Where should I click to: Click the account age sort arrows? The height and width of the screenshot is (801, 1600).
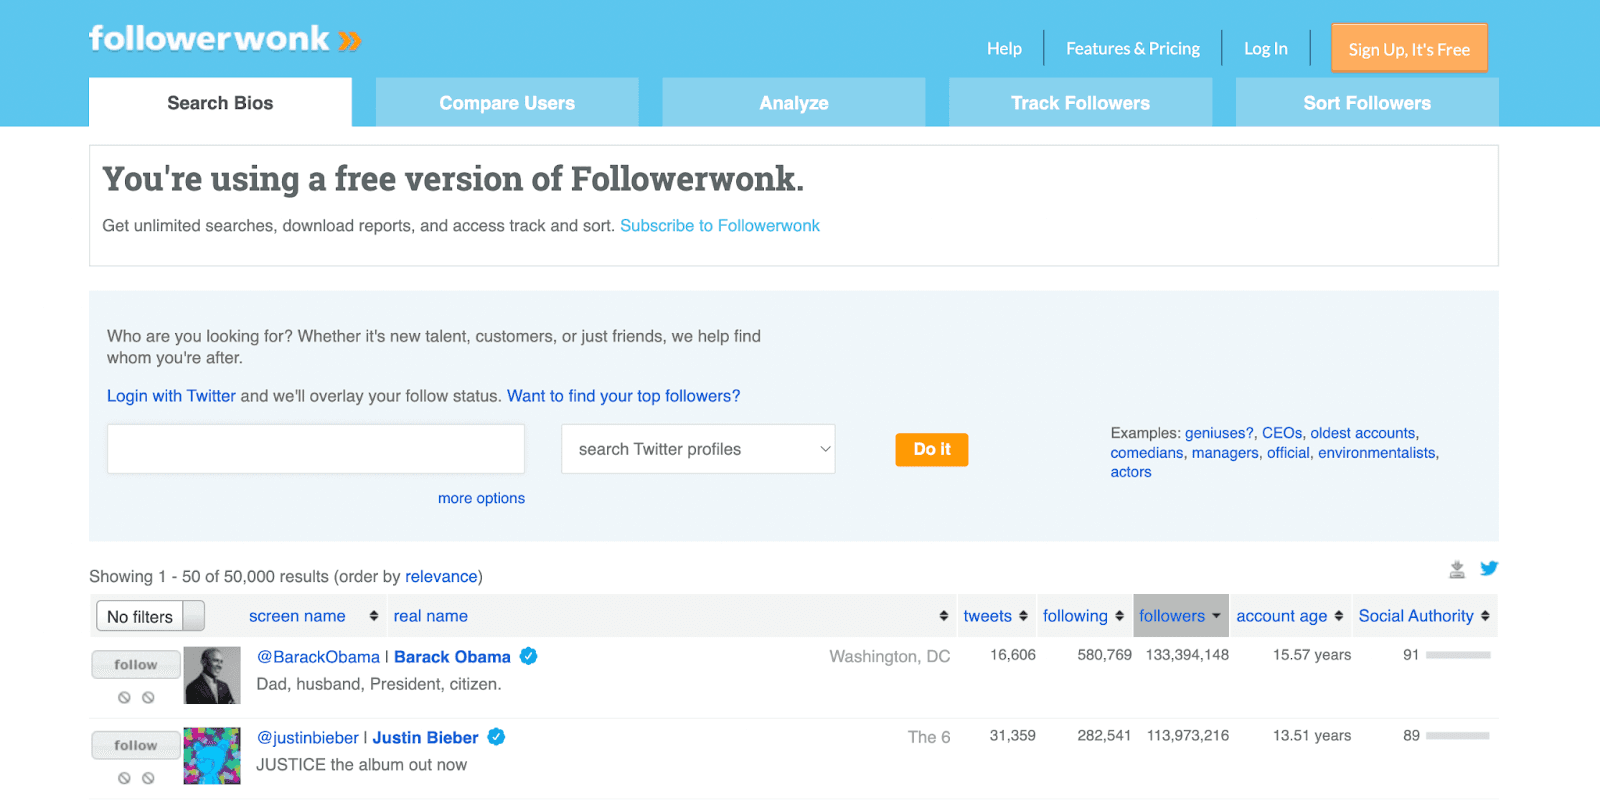coord(1339,616)
